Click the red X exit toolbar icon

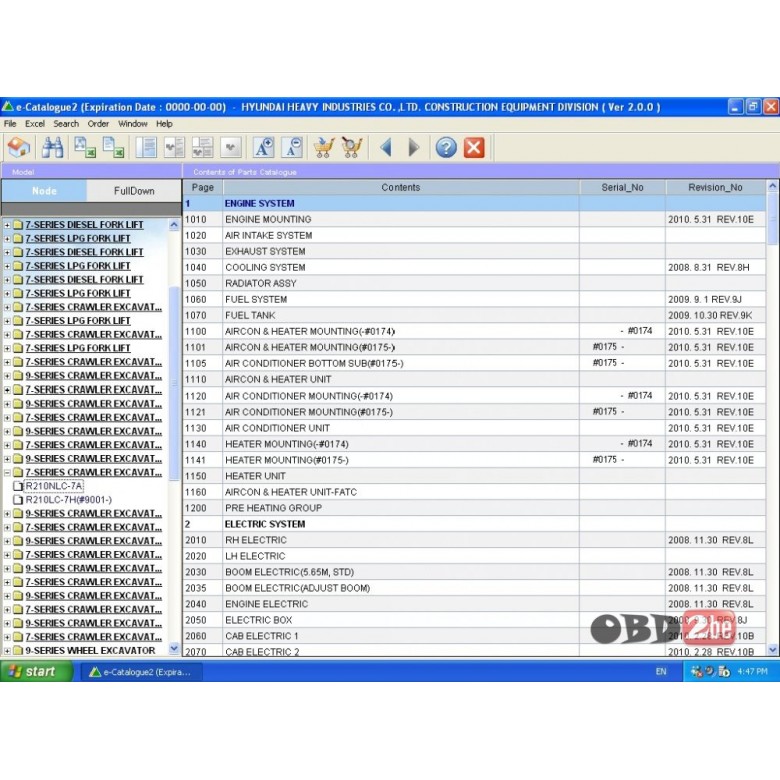474,147
